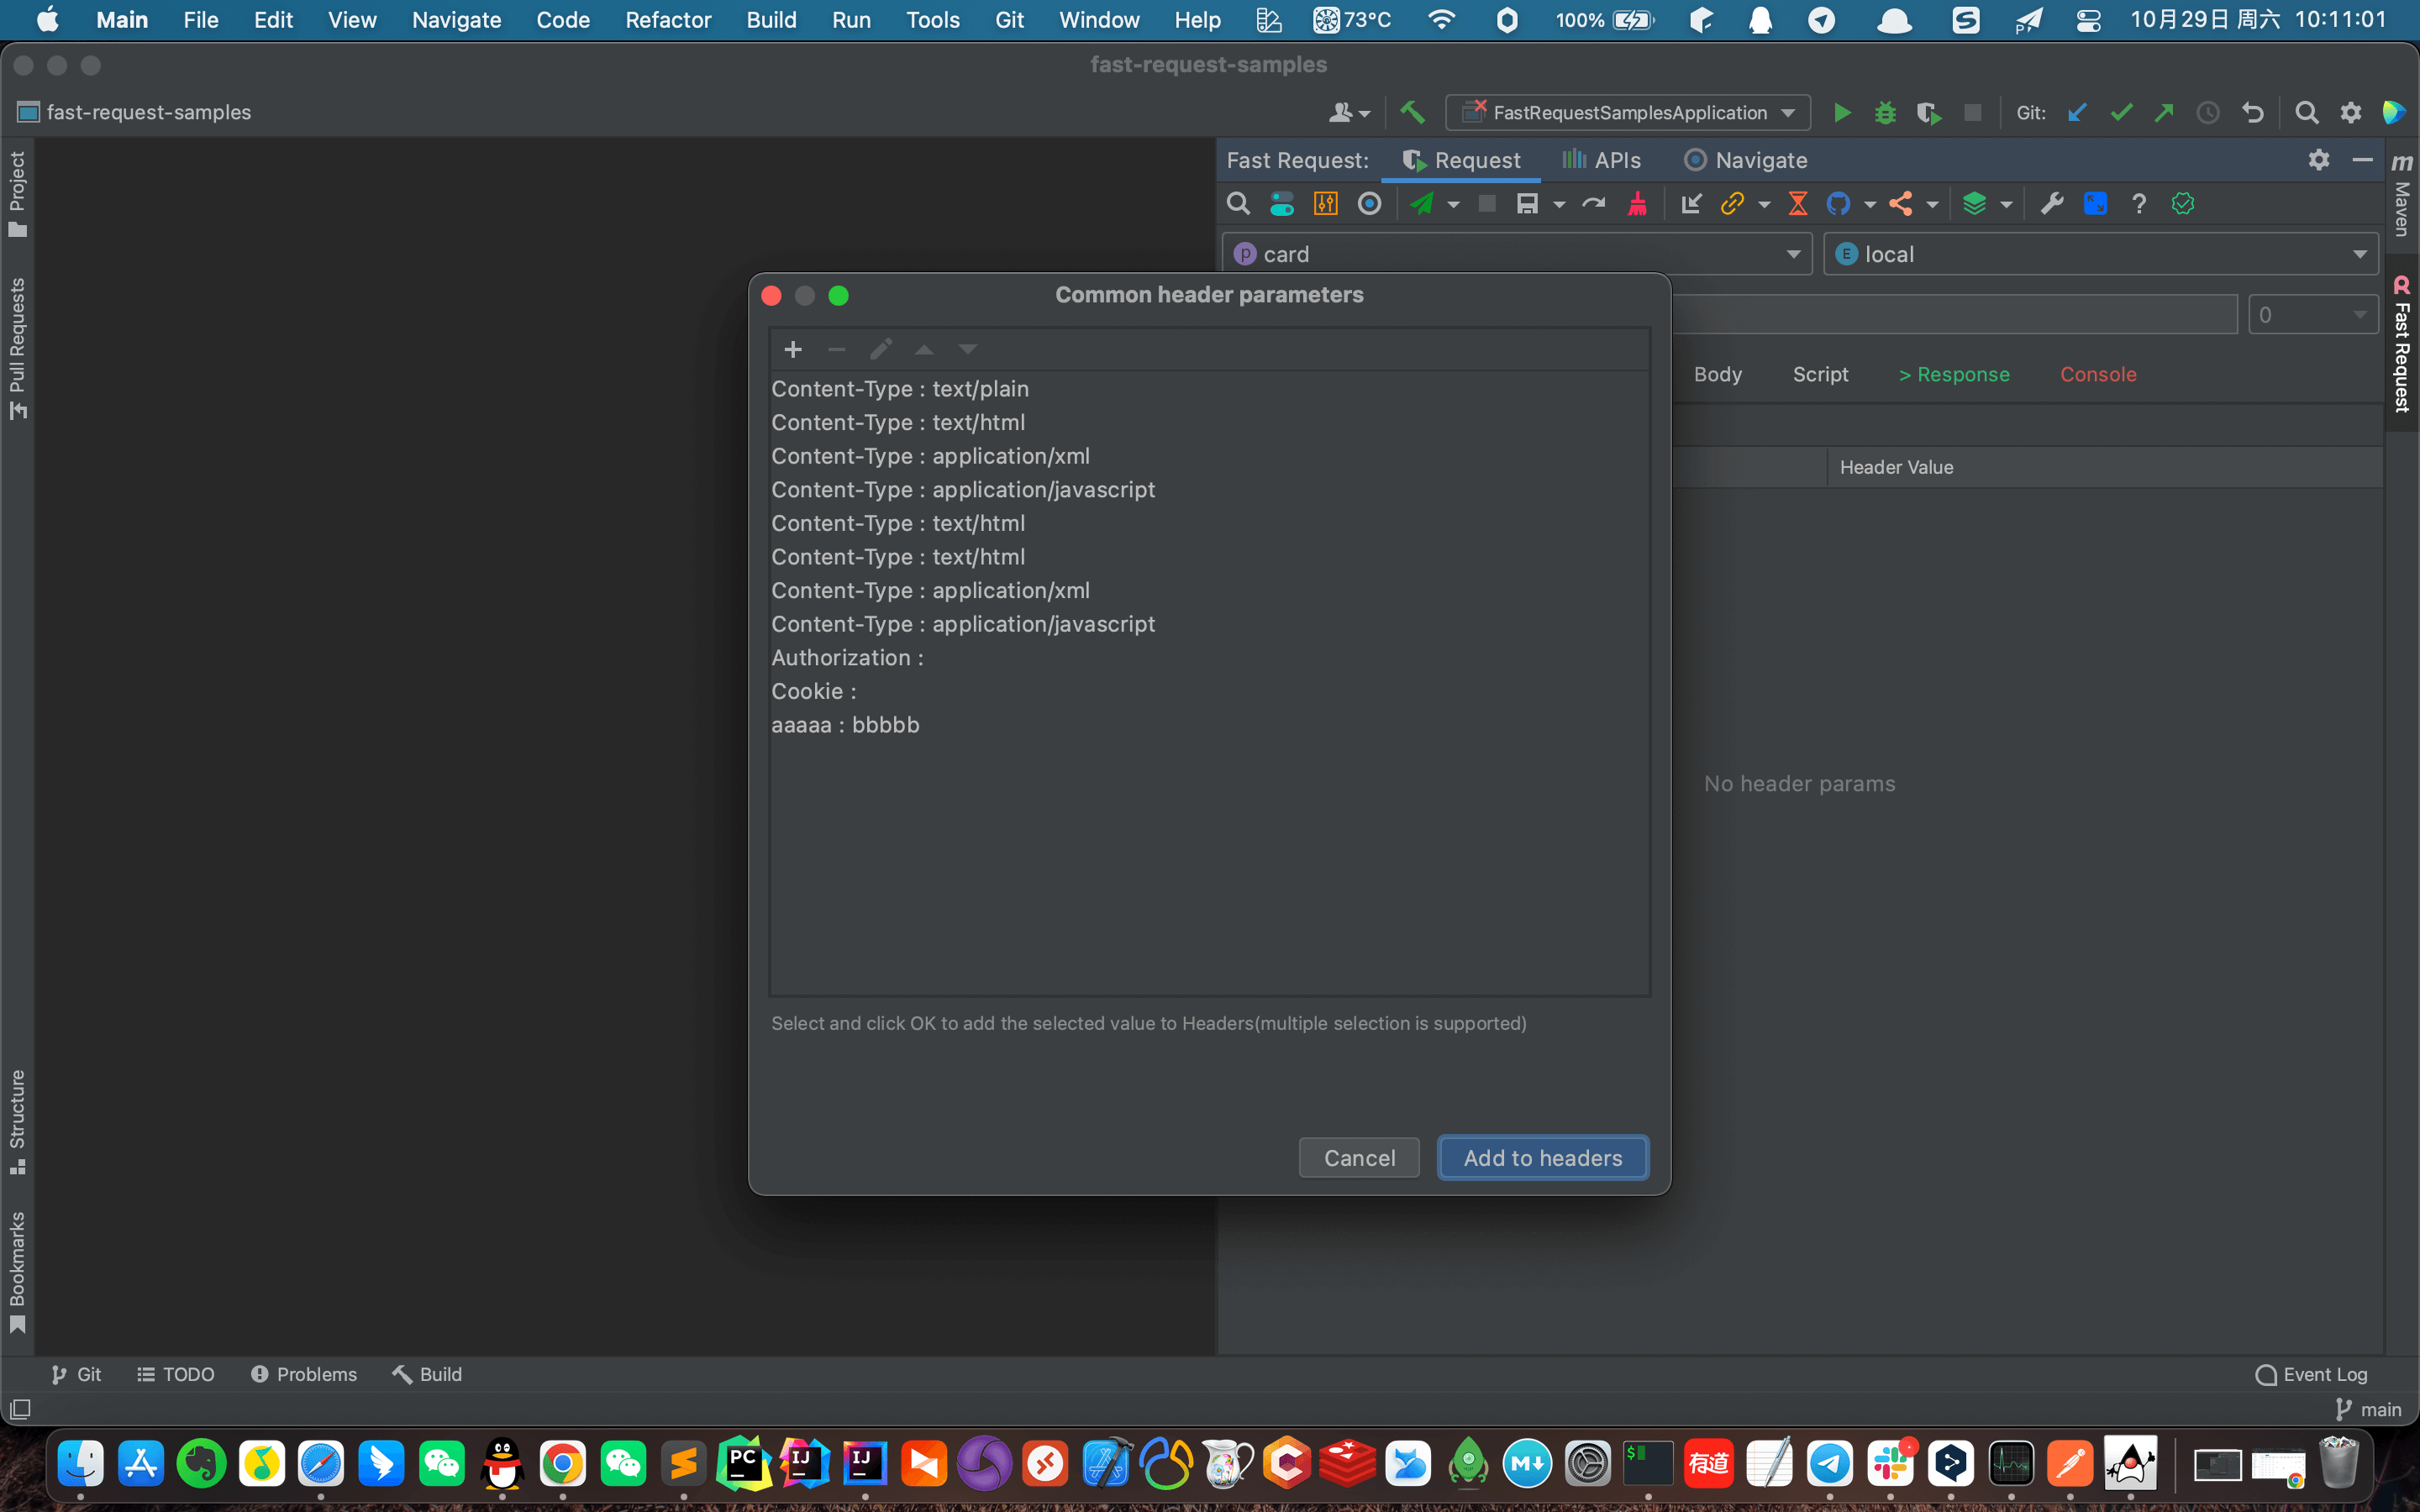Click the blue expand window icon
Image resolution: width=2420 pixels, height=1512 pixels.
tap(2095, 204)
